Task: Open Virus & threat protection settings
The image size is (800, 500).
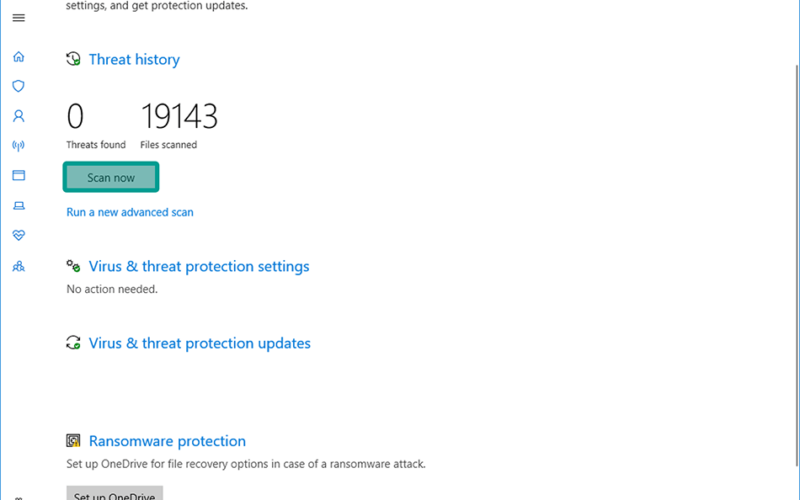Action: click(x=199, y=266)
